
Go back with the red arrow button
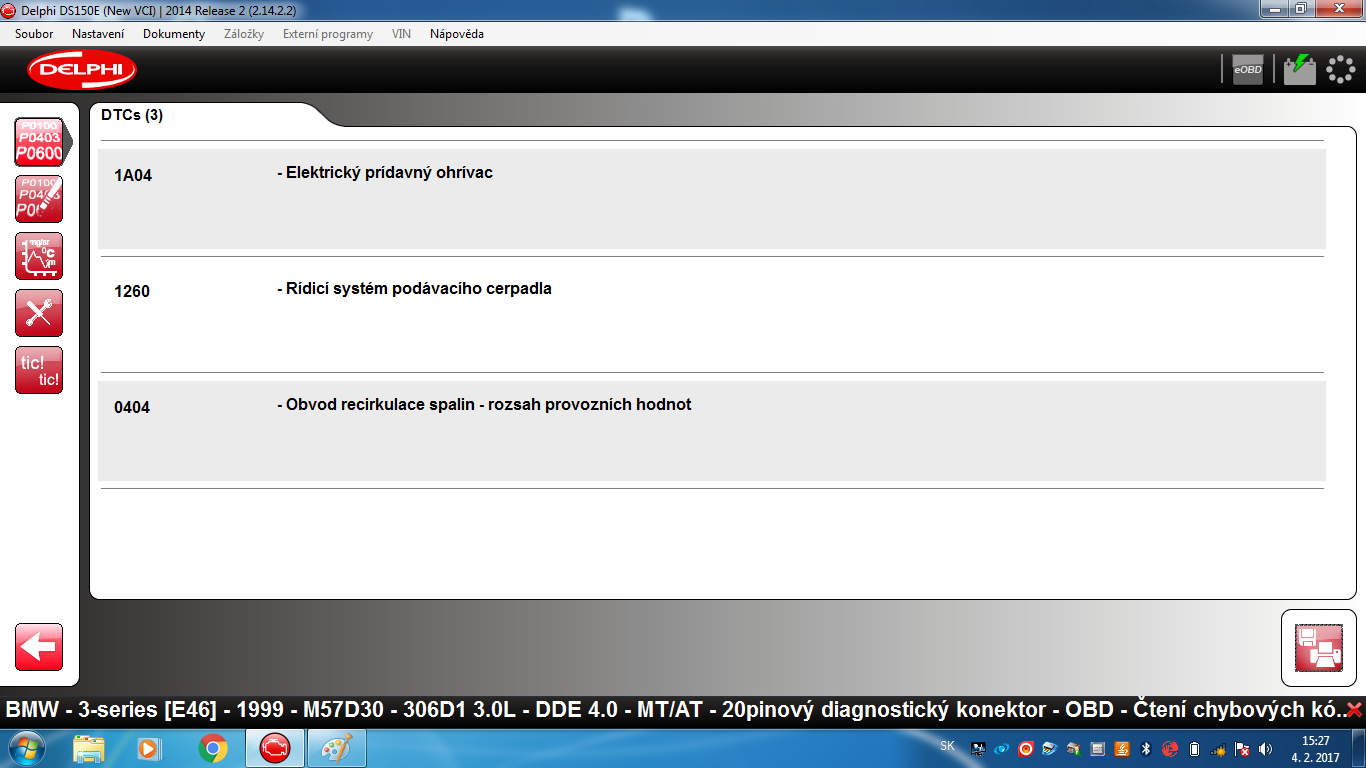39,647
